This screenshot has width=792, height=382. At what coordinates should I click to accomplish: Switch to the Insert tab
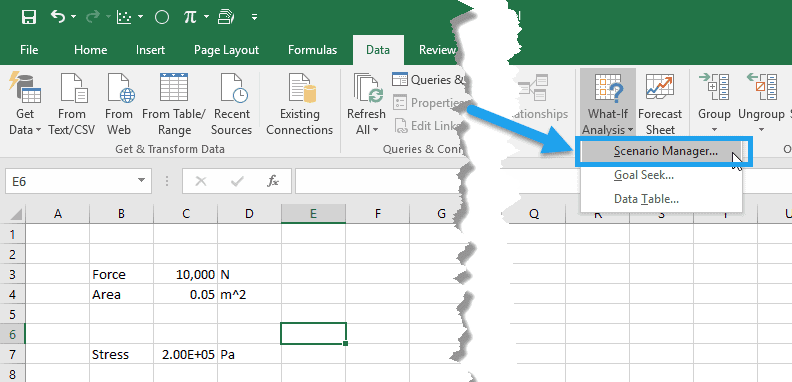pos(150,50)
